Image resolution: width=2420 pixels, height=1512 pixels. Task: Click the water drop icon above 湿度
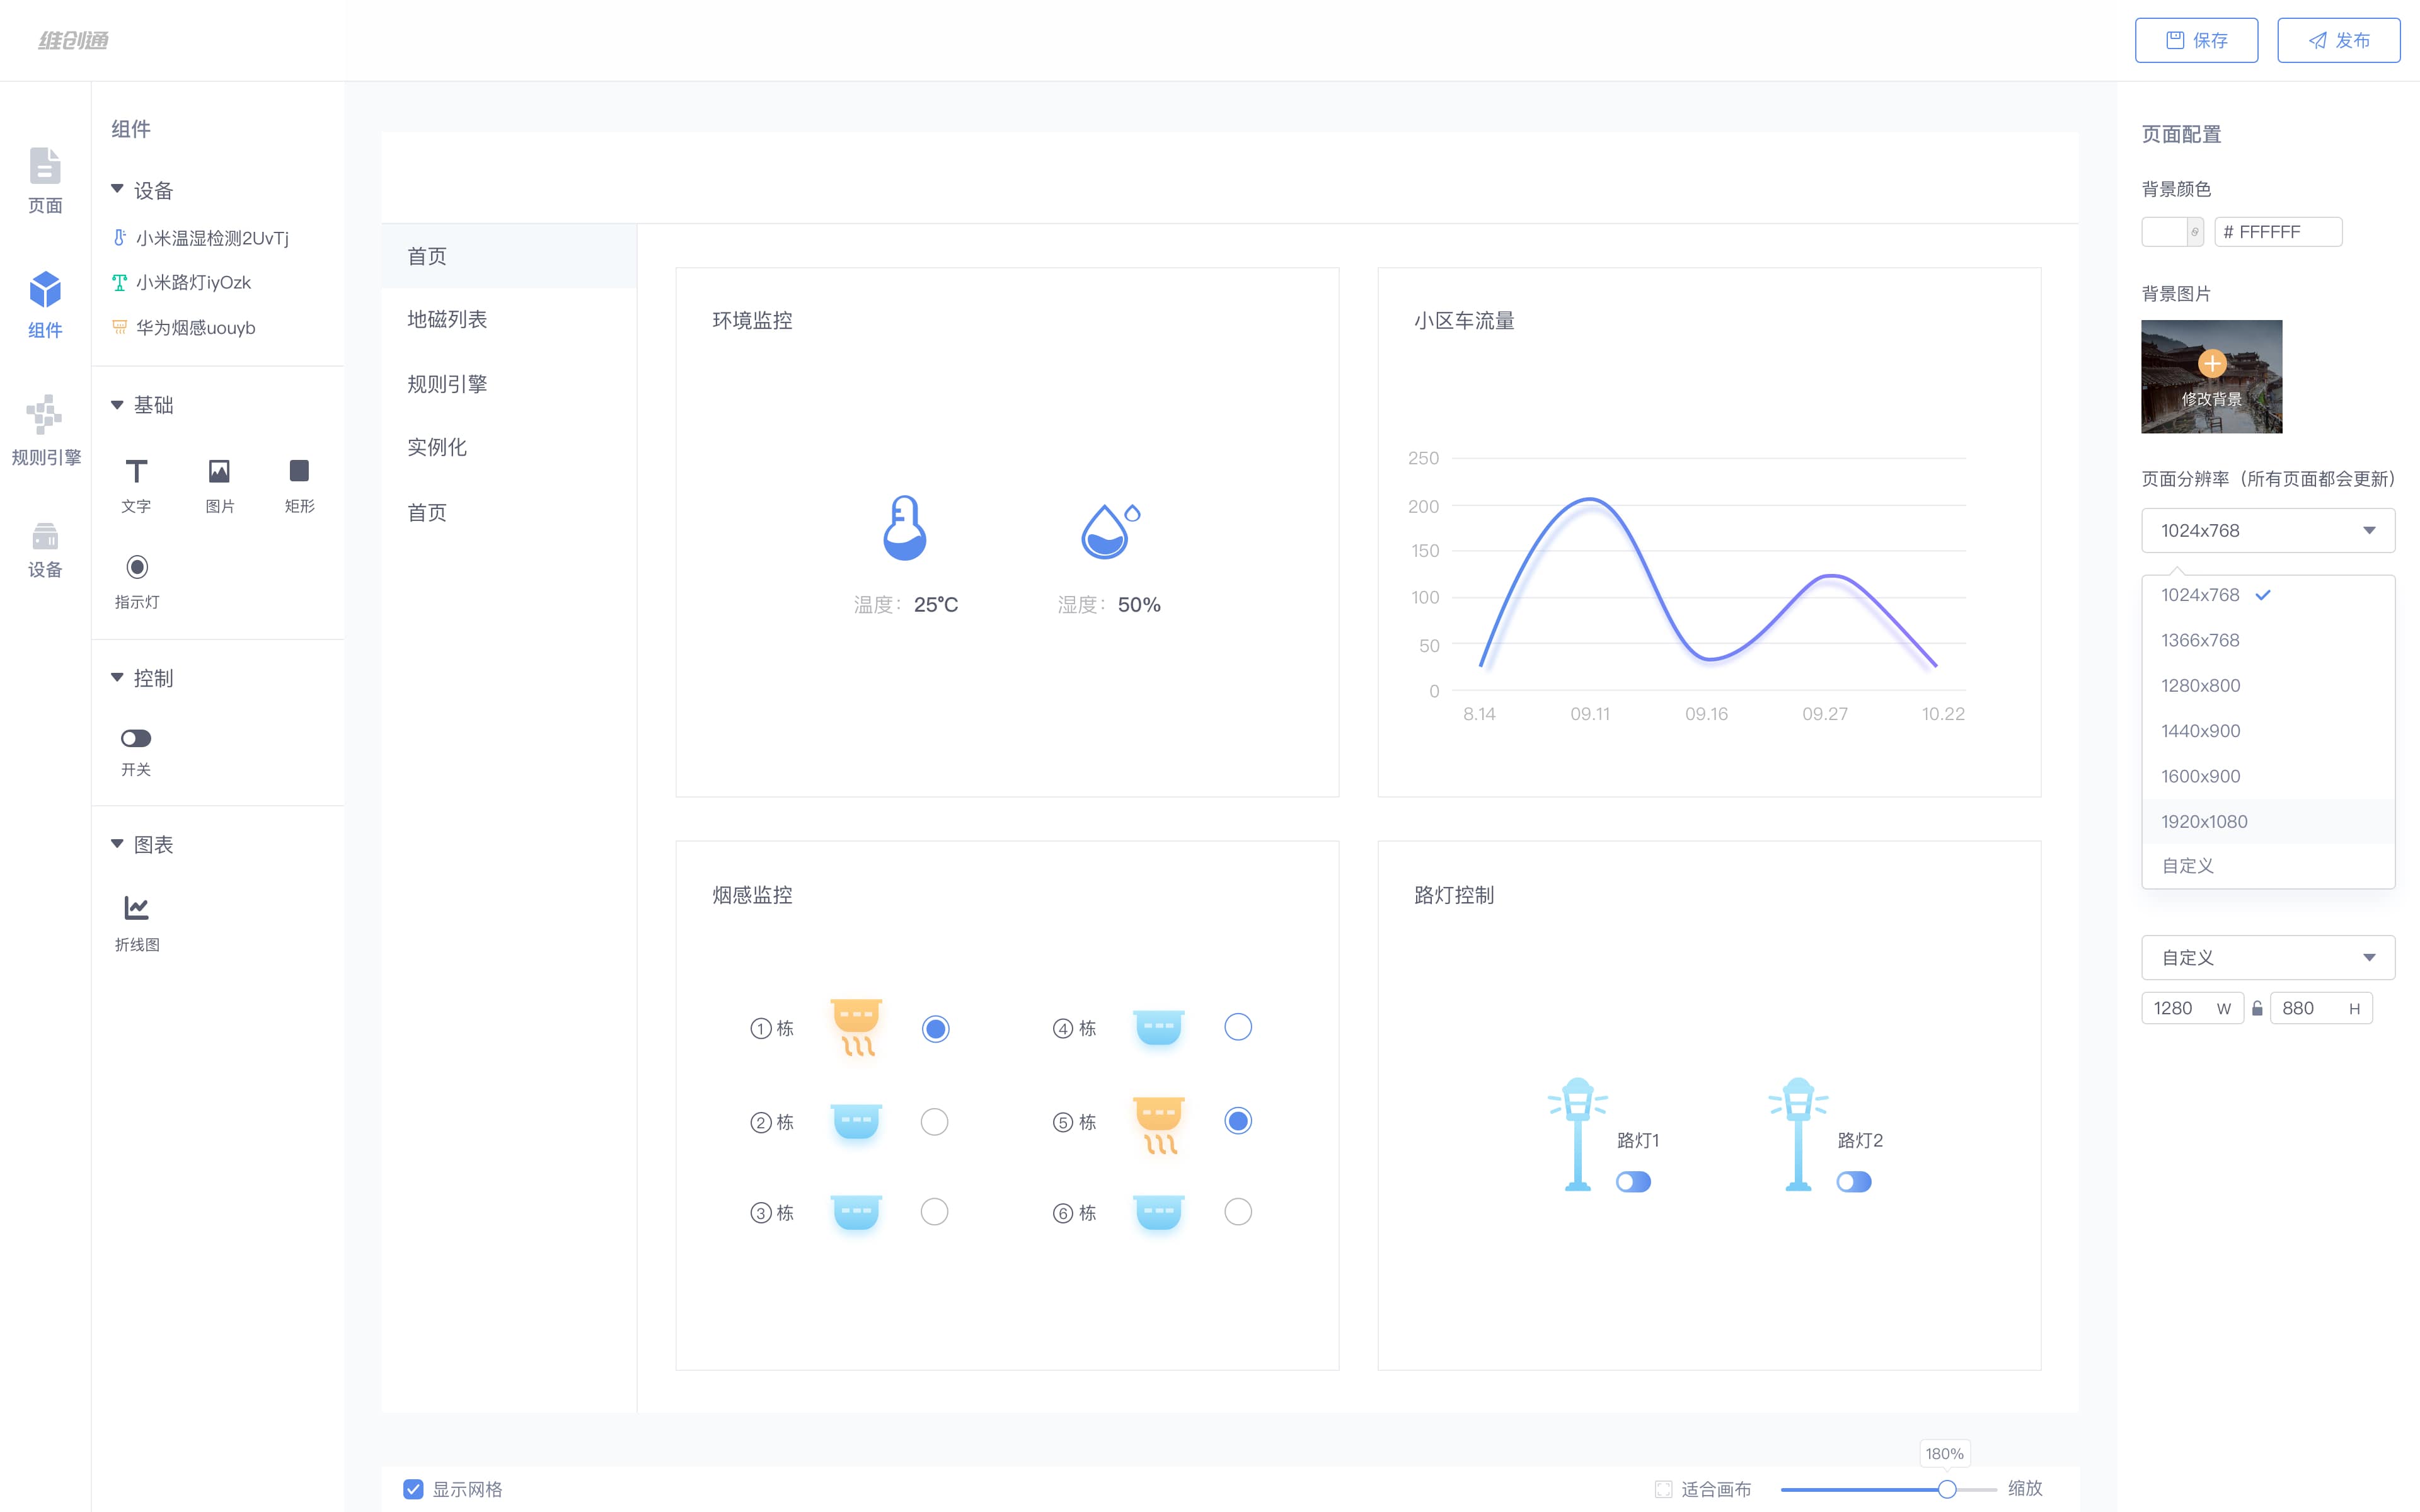1110,530
